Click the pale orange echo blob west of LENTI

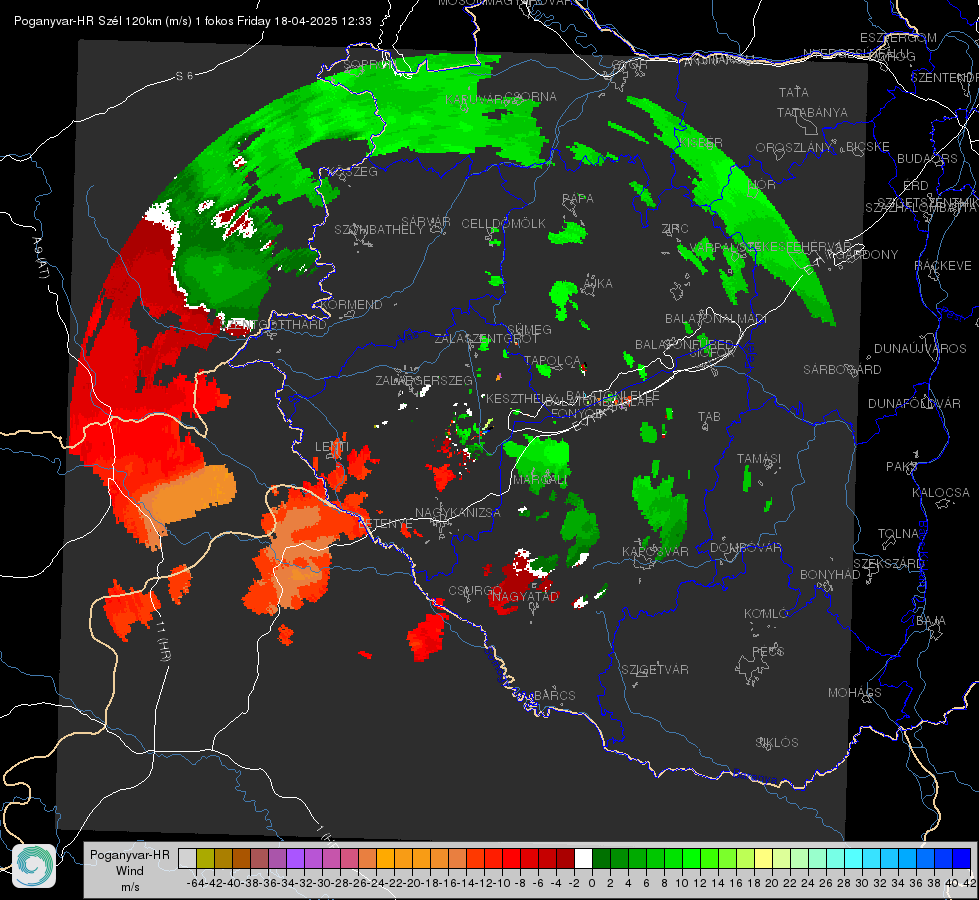click(190, 494)
